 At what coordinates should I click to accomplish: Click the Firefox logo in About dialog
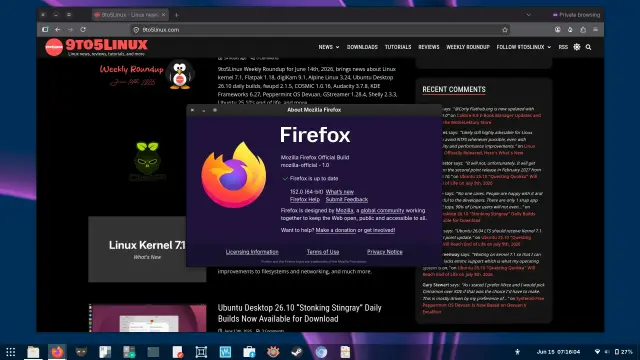(x=233, y=175)
